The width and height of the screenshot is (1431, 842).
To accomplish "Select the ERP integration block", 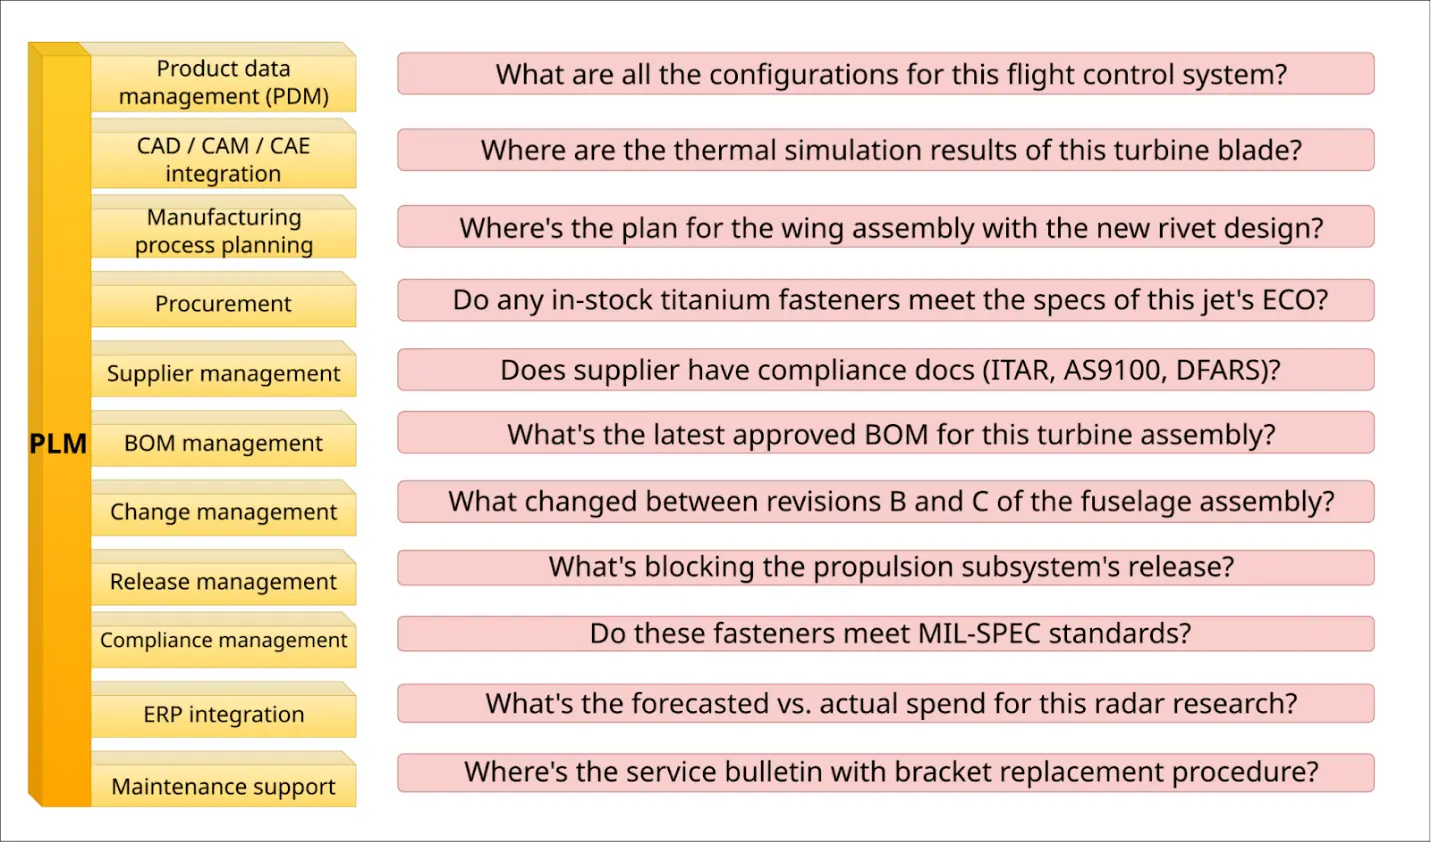I will click(223, 715).
